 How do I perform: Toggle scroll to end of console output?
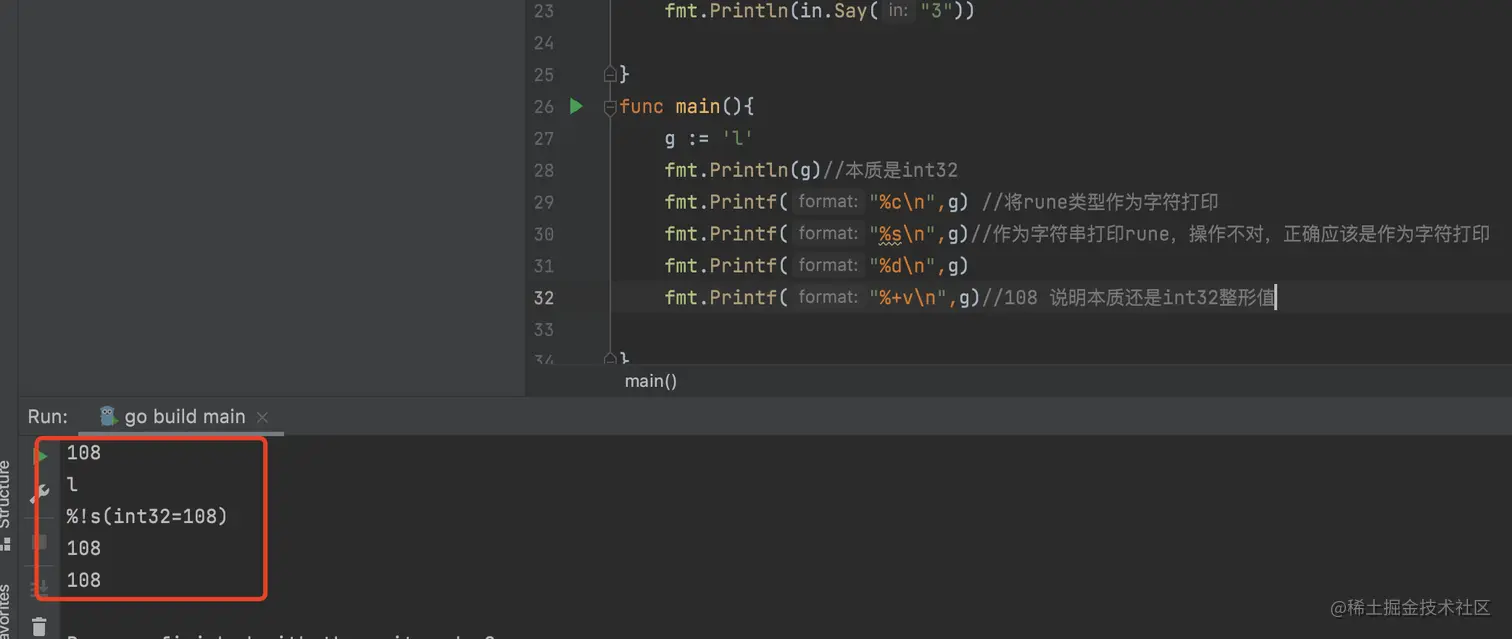click(x=40, y=588)
